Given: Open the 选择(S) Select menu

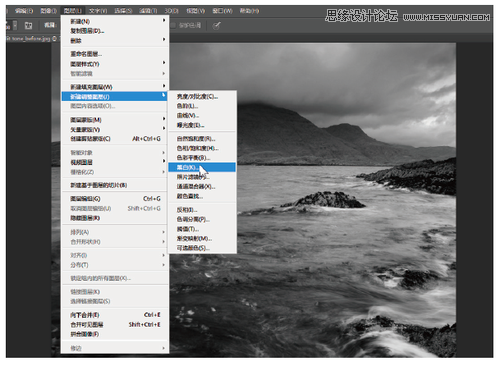Looking at the screenshot, I should [x=123, y=11].
